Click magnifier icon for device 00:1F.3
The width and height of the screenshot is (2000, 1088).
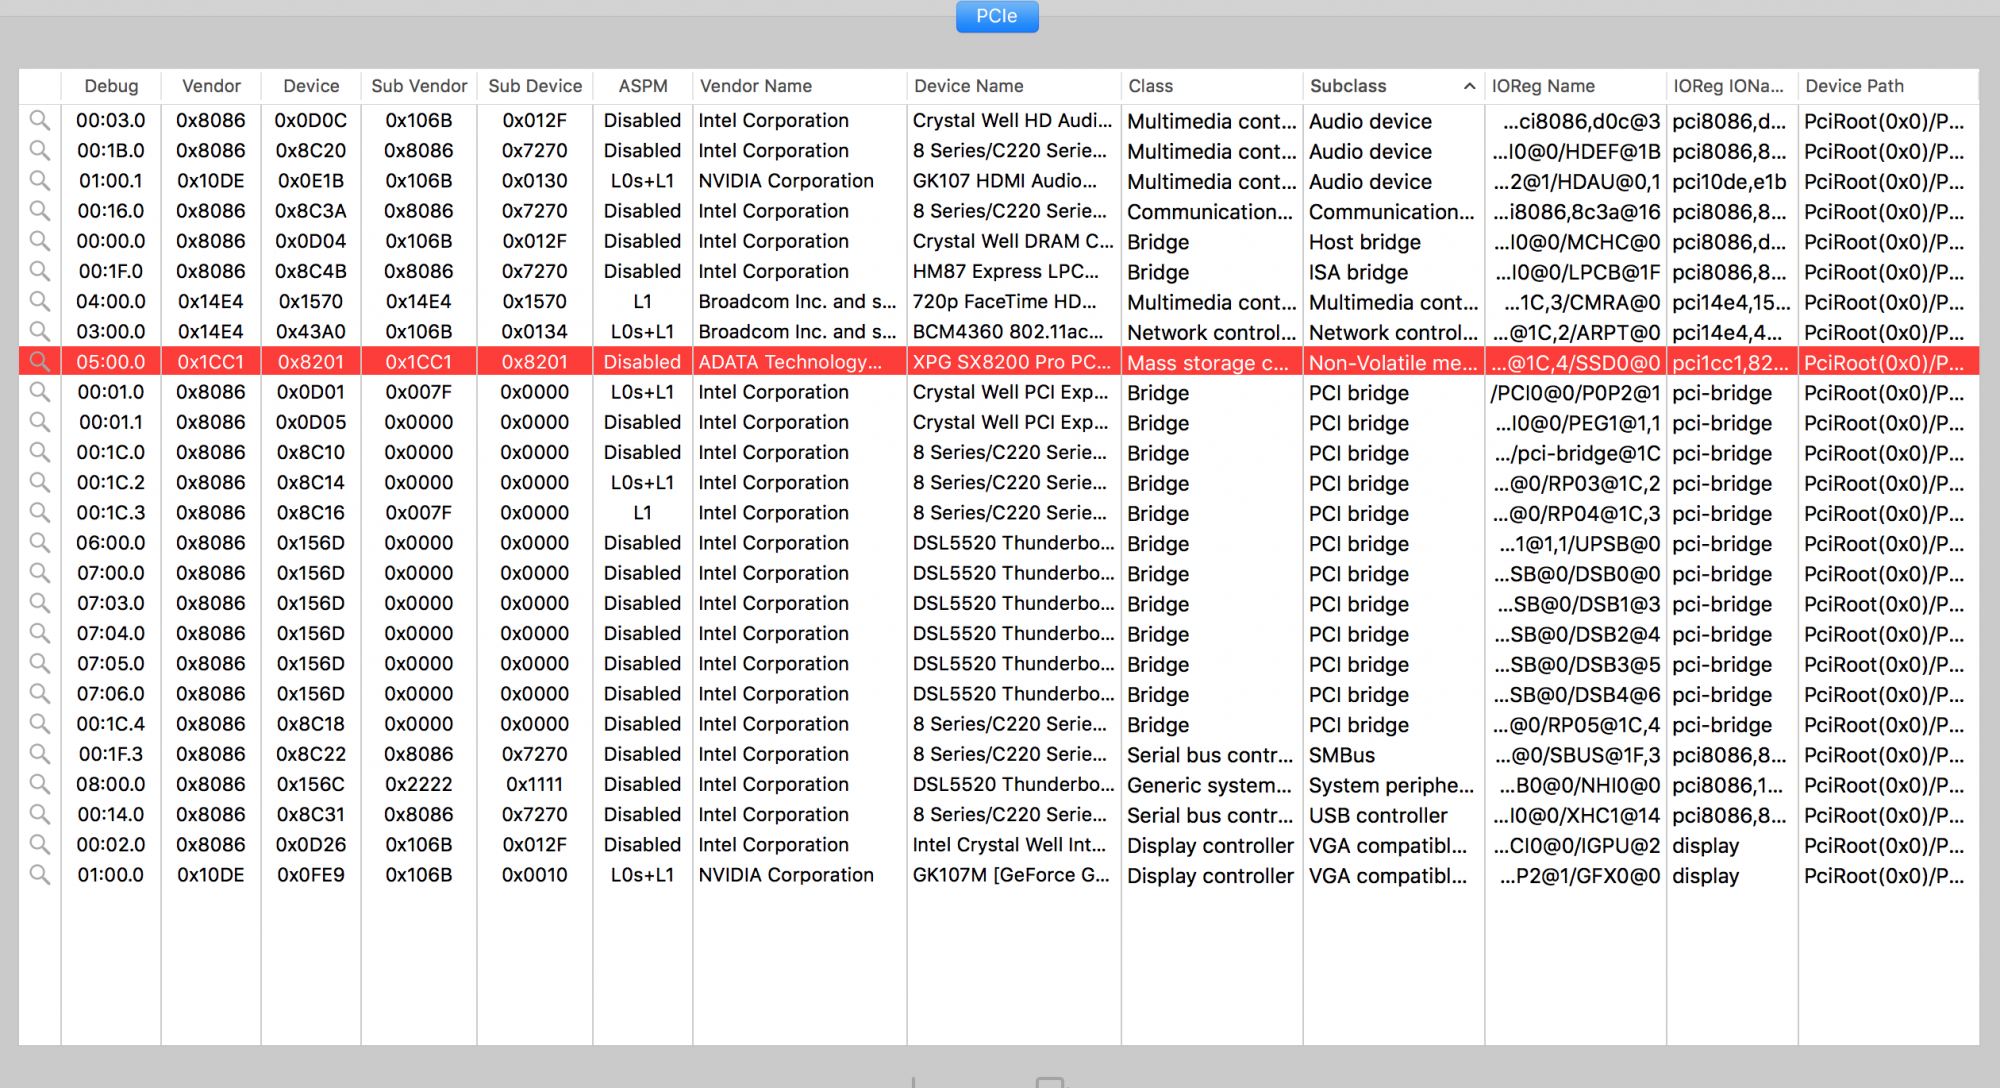click(39, 754)
